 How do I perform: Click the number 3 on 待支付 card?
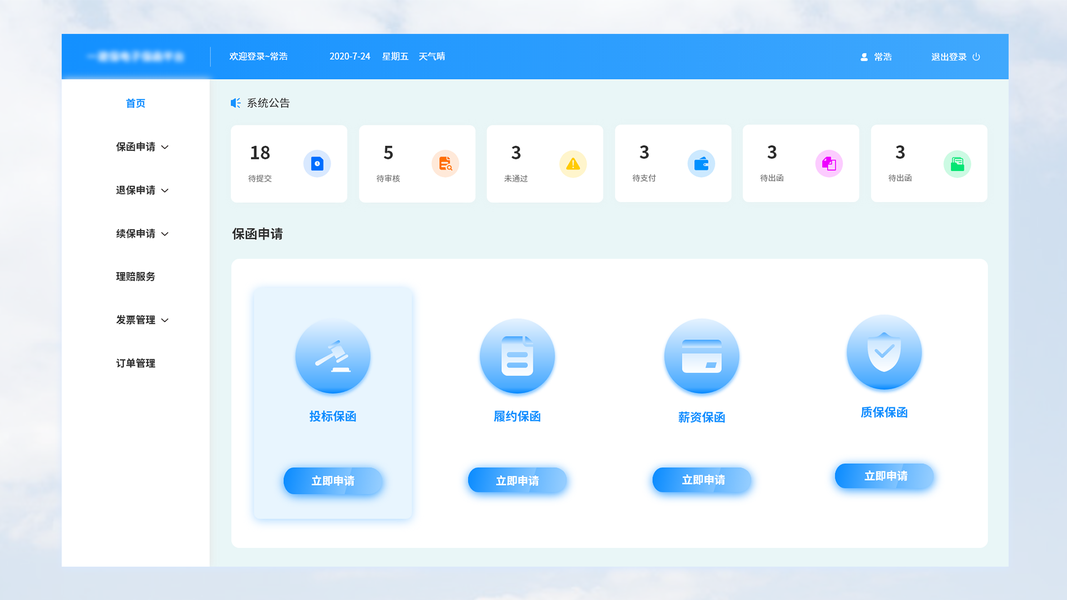tap(644, 152)
